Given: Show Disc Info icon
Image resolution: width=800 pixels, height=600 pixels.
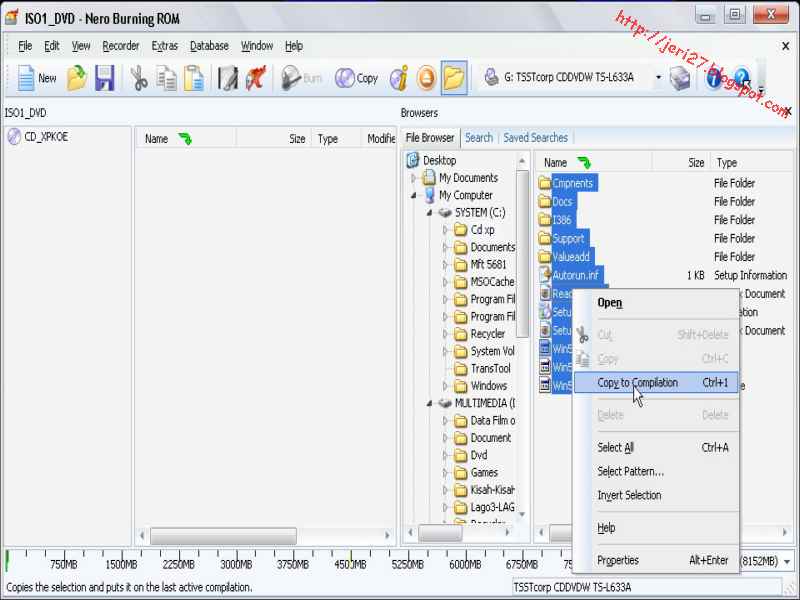Looking at the screenshot, I should coord(399,78).
